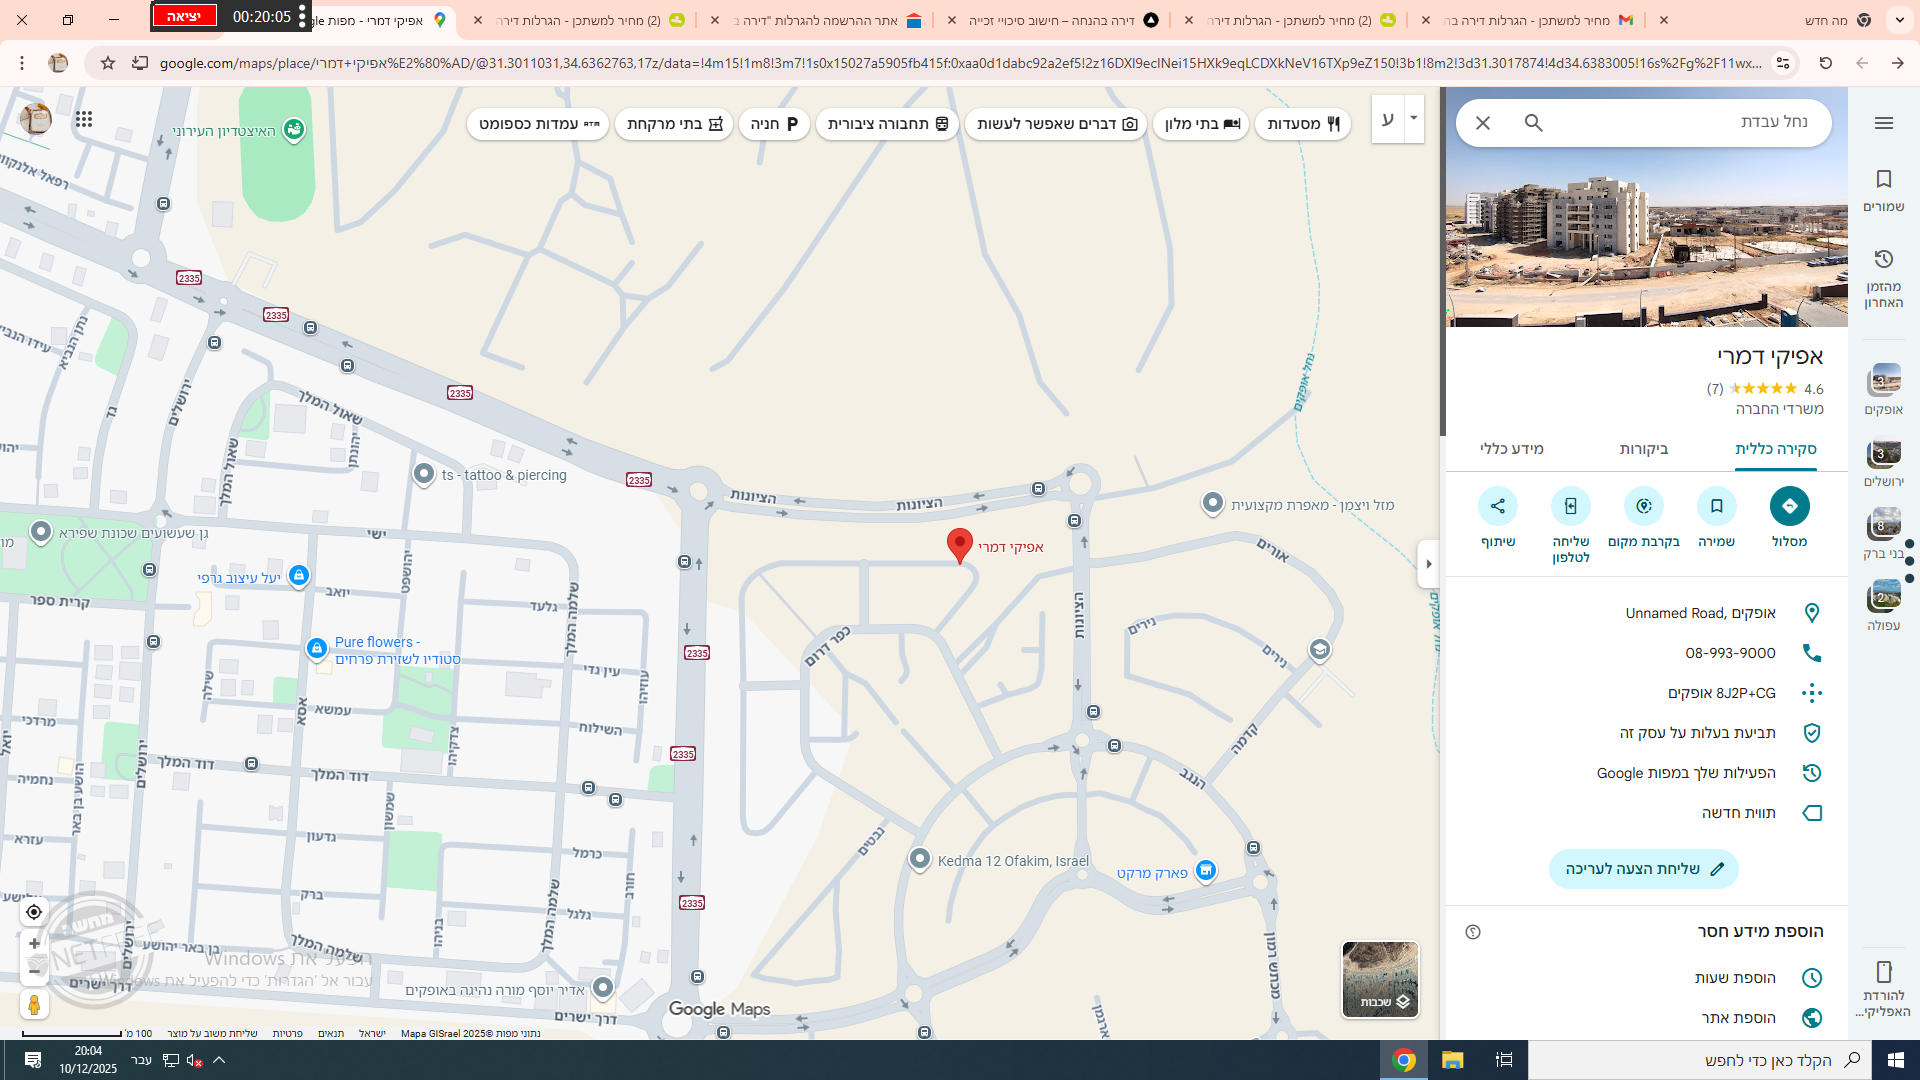Click the Nearby (בקרבת מקום) icon
This screenshot has width=1920, height=1080.
pyautogui.click(x=1643, y=506)
